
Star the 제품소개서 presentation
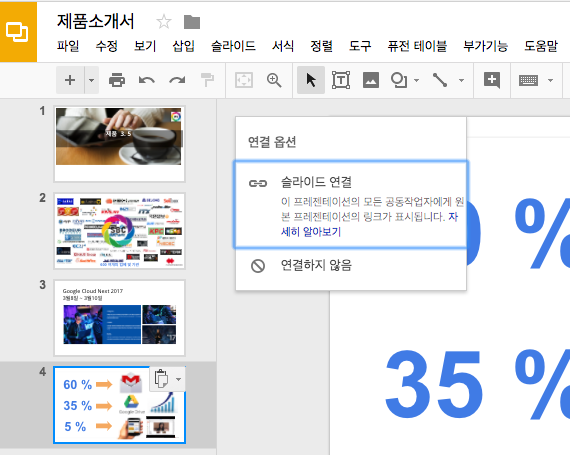pos(164,22)
